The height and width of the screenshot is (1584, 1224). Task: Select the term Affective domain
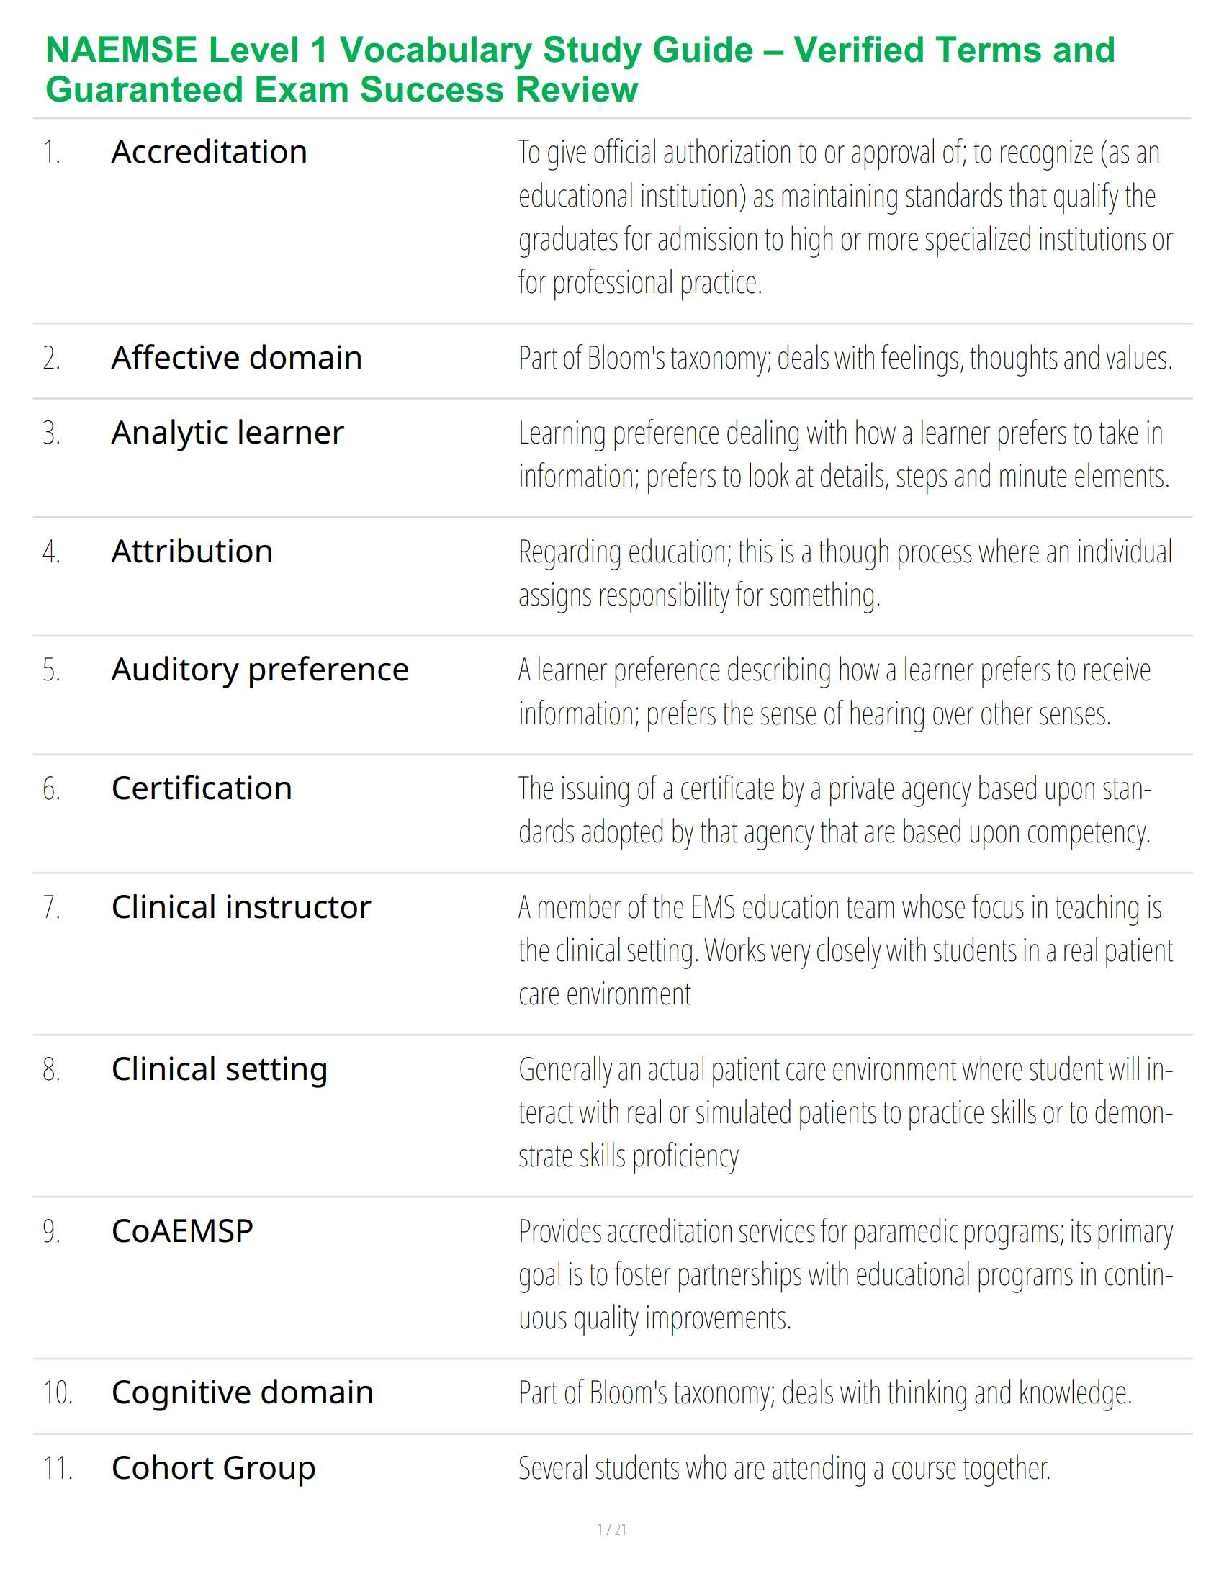pos(237,358)
